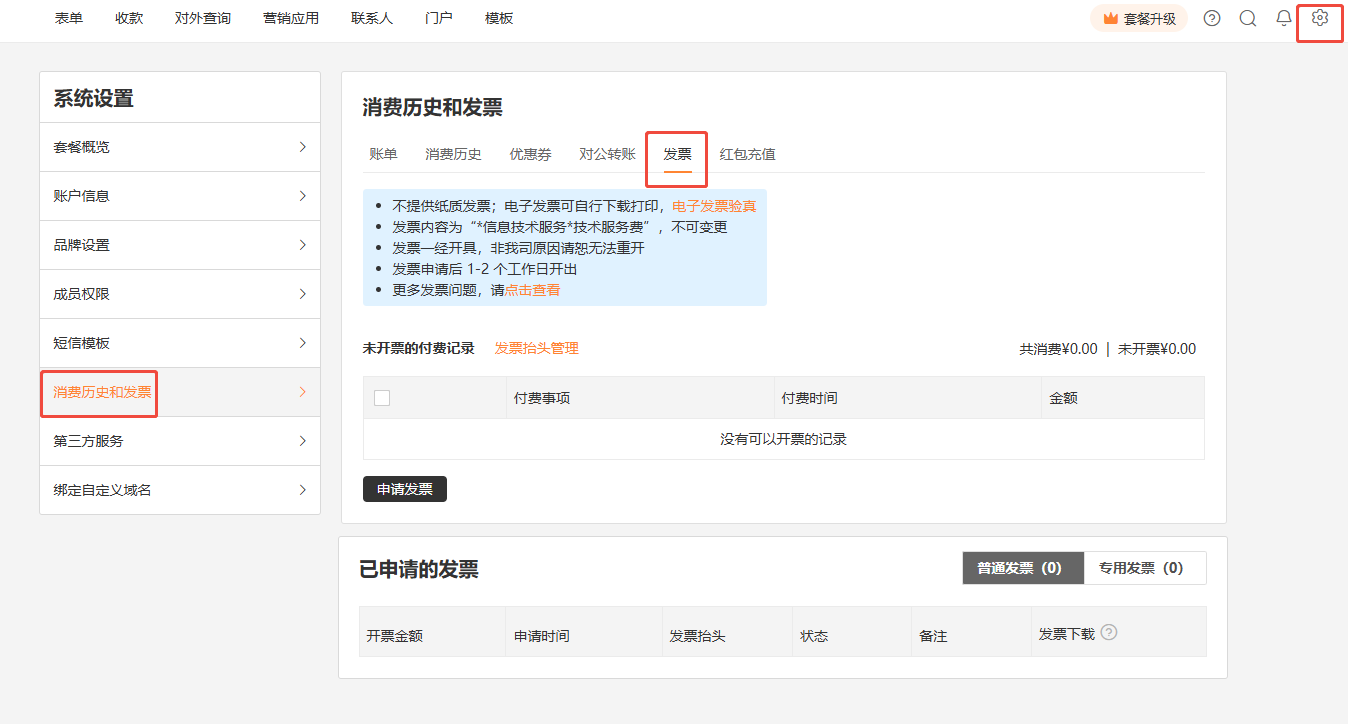The width and height of the screenshot is (1348, 724).
Task: Click the 套餐升级 button
Action: coord(1139,18)
